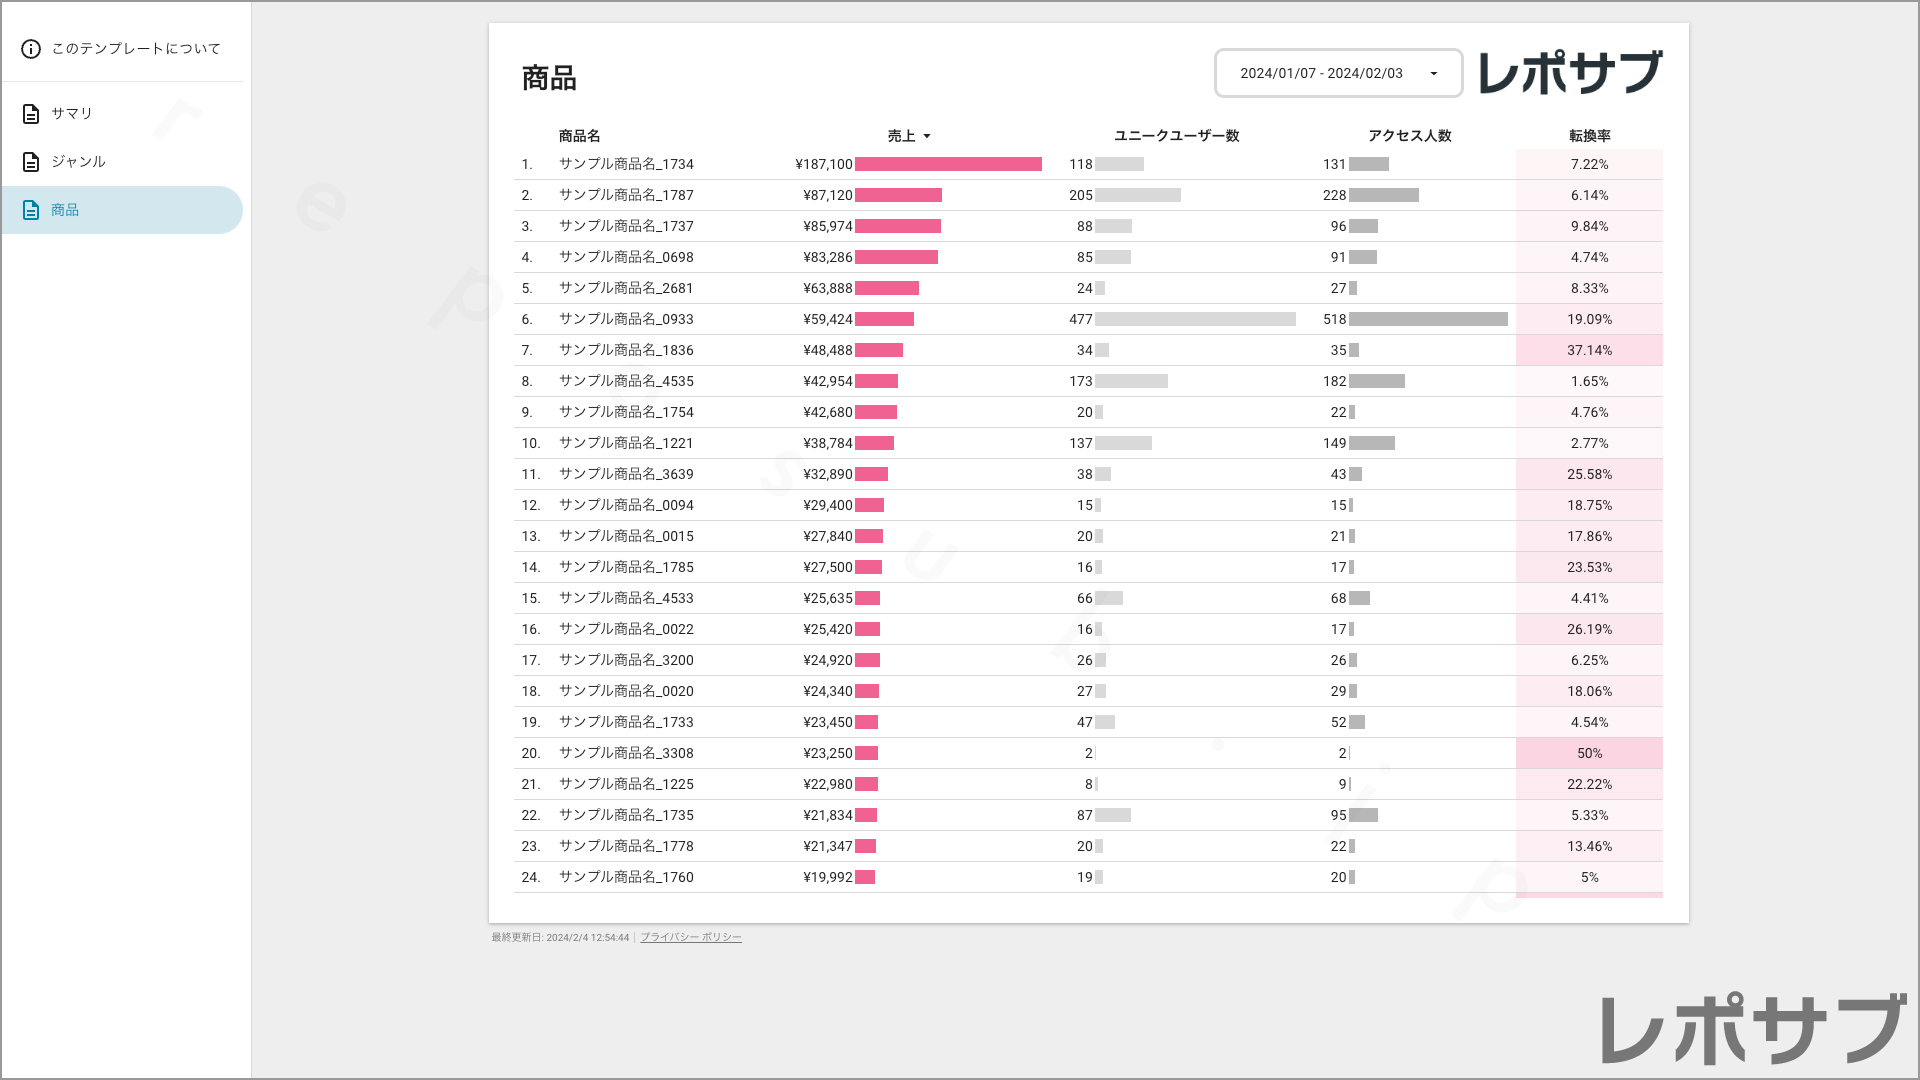Viewport: 1920px width, 1080px height.
Task: Open the date range dropdown arrow
Action: (x=1433, y=73)
